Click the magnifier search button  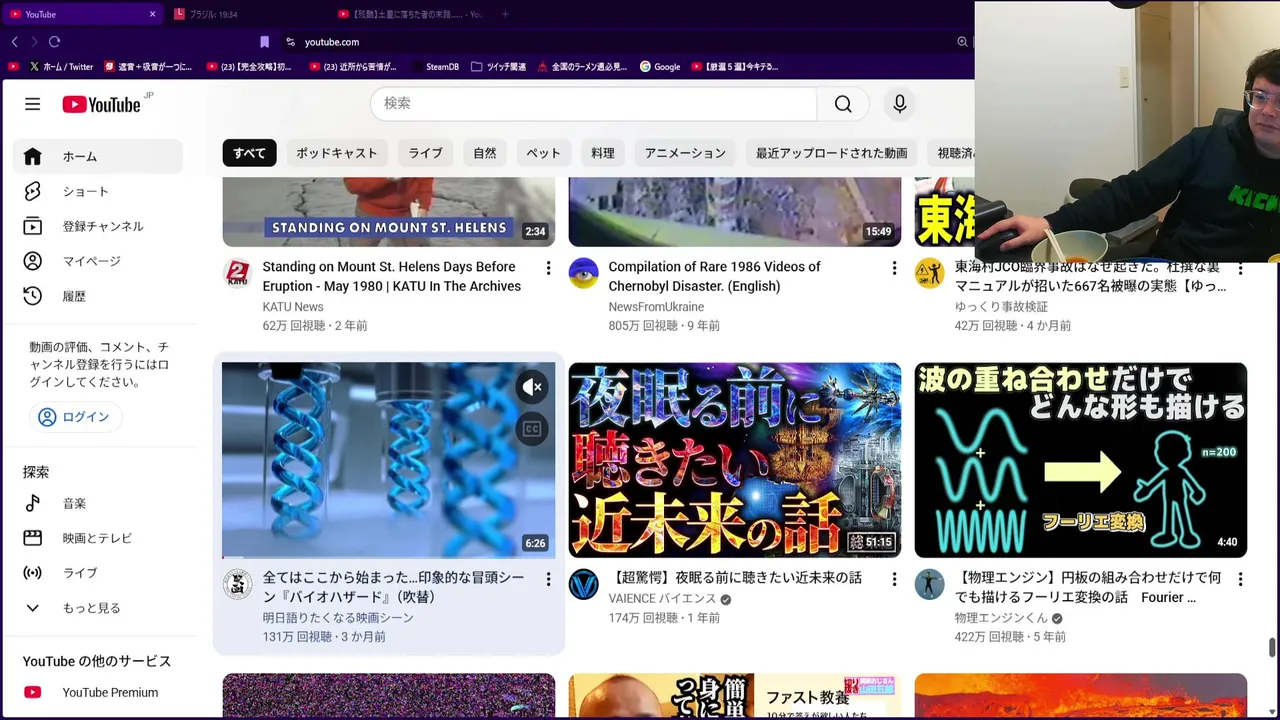tap(843, 104)
